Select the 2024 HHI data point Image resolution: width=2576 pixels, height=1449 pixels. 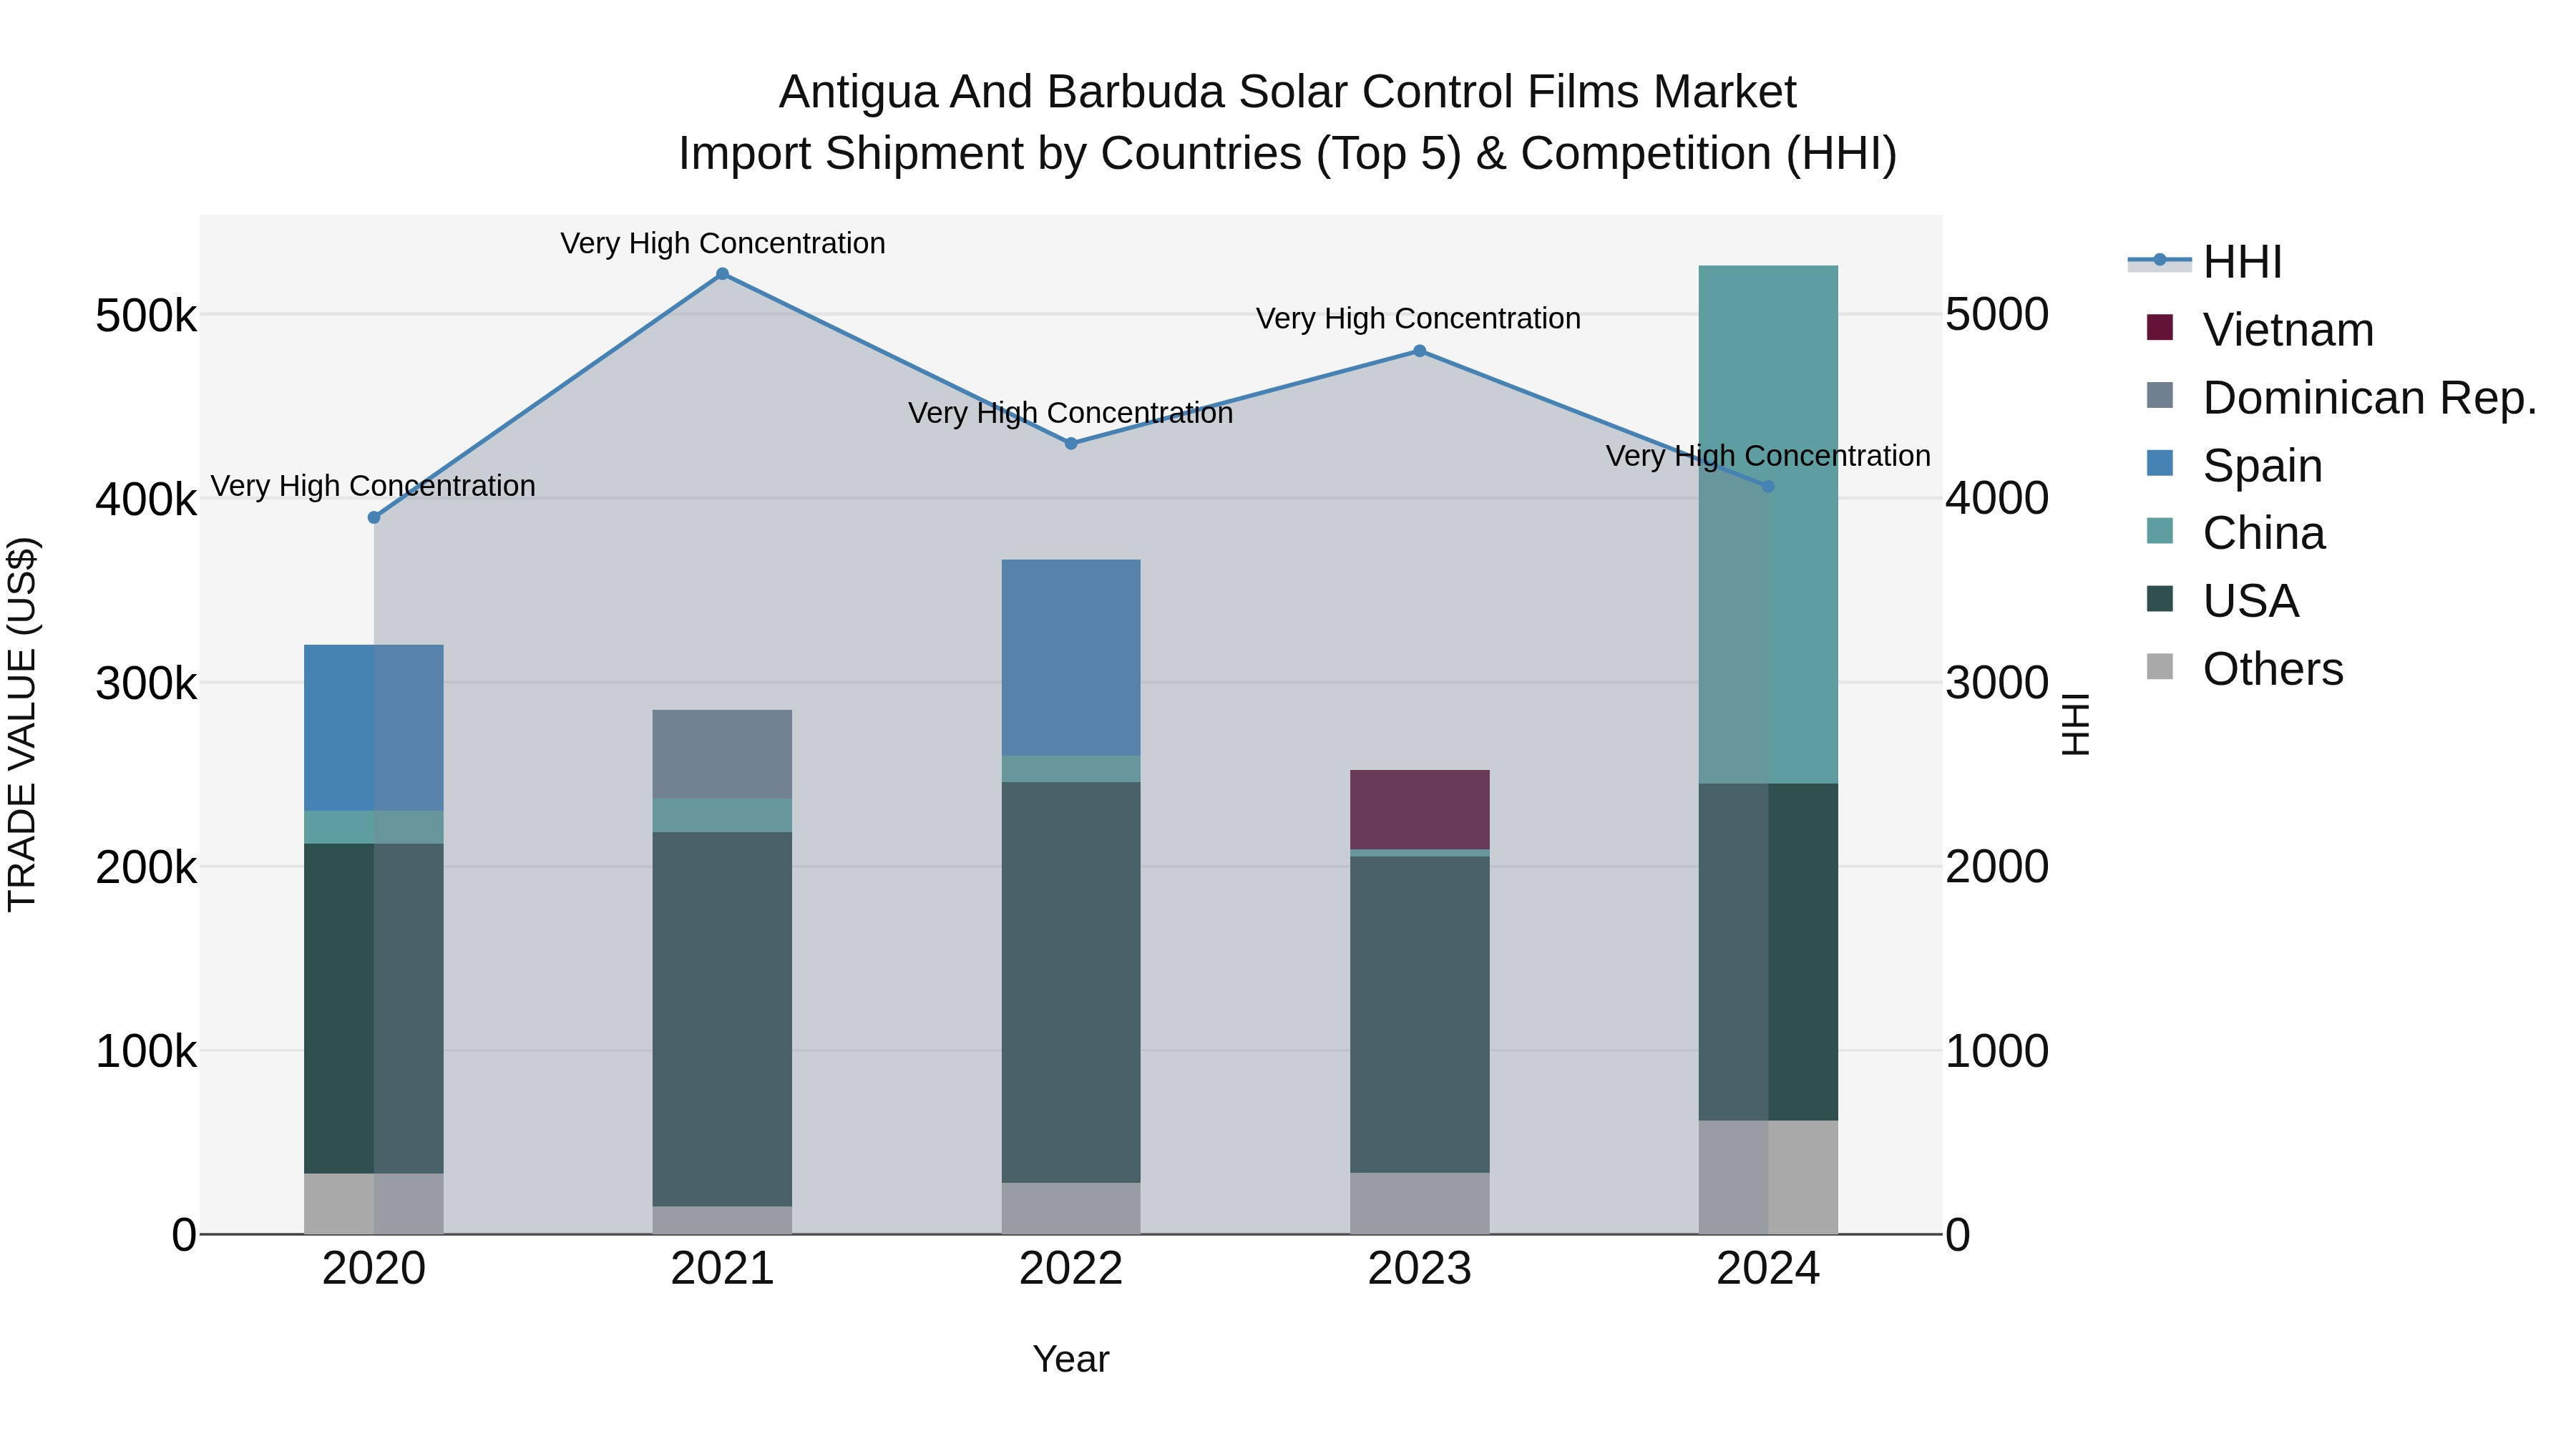(1768, 486)
